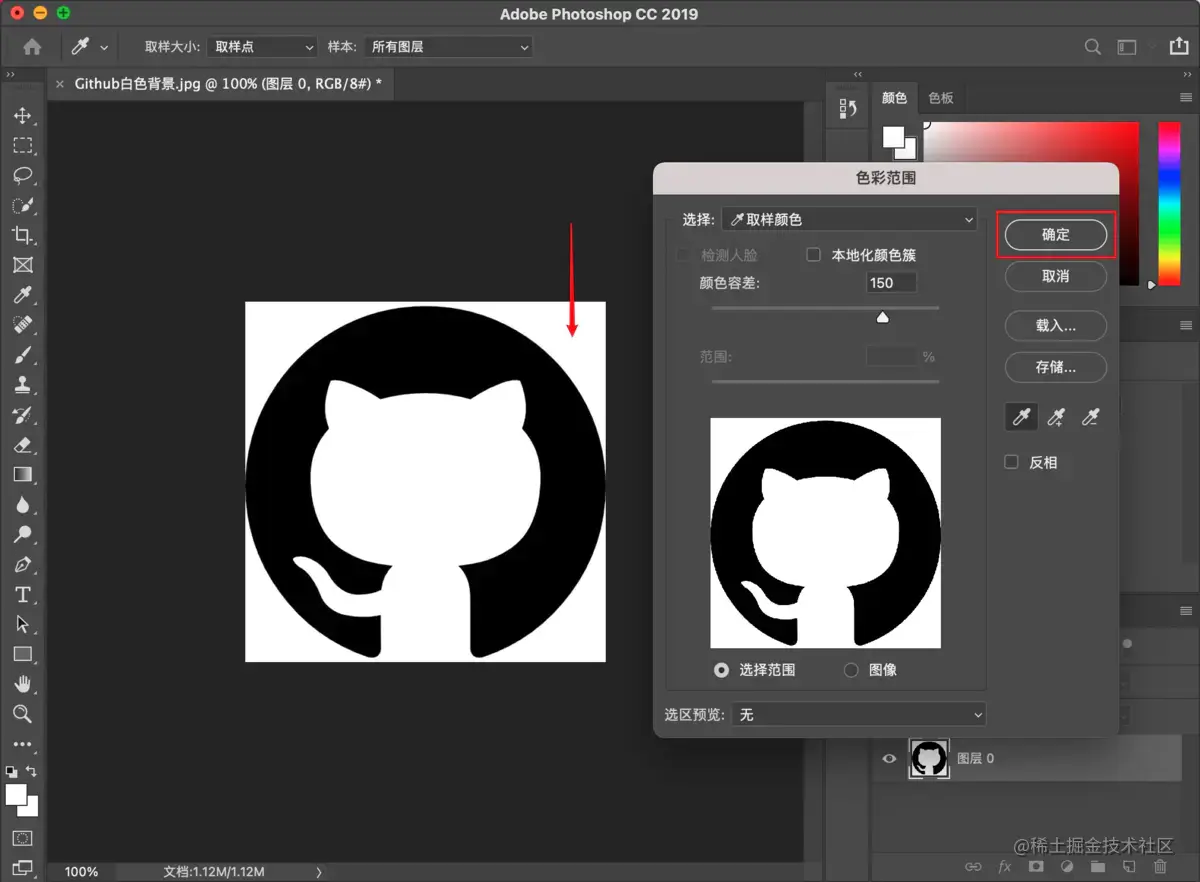Select the Dodge tool
The height and width of the screenshot is (882, 1200).
(x=22, y=534)
